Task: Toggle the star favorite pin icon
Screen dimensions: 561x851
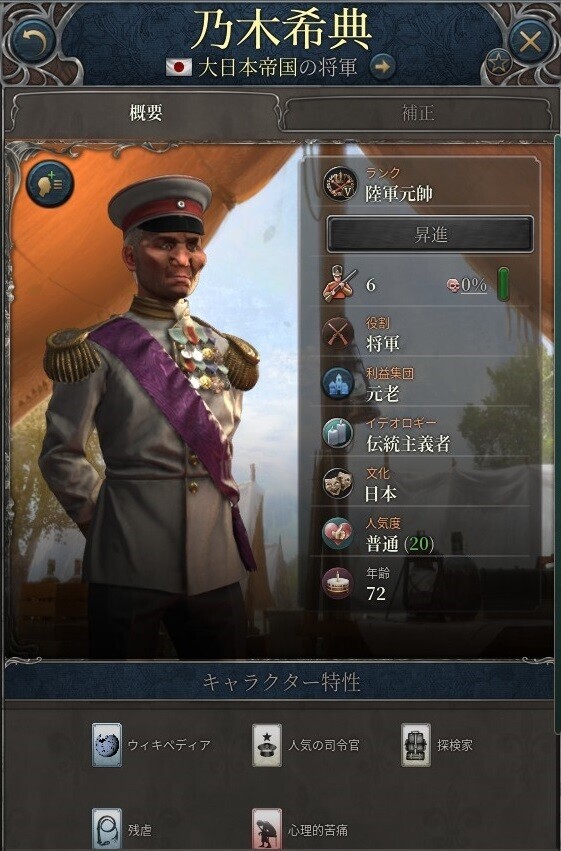Action: click(499, 63)
